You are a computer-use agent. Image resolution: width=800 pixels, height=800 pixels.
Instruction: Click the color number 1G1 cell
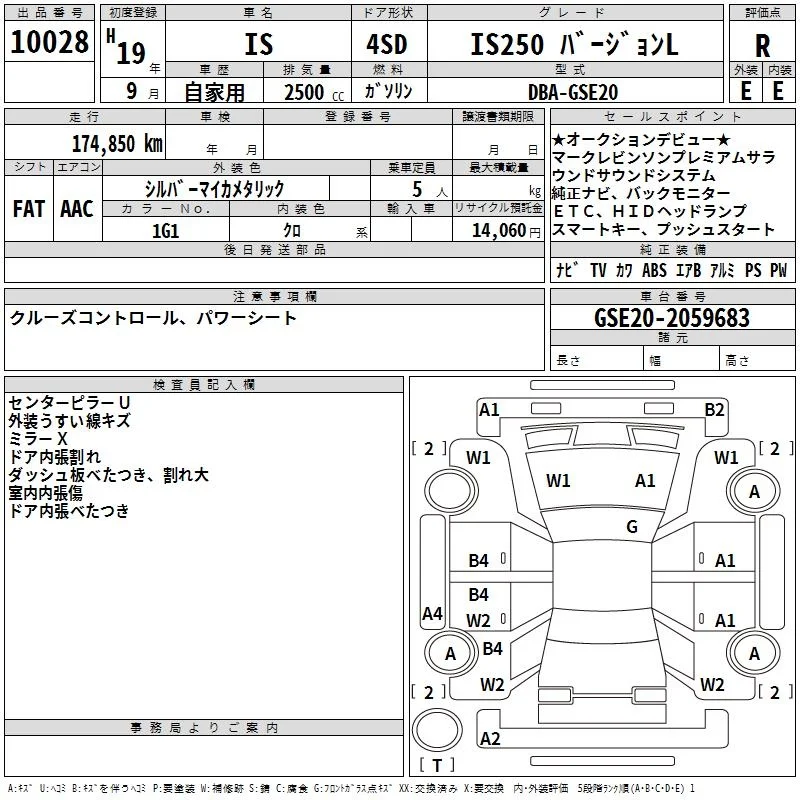coord(166,231)
